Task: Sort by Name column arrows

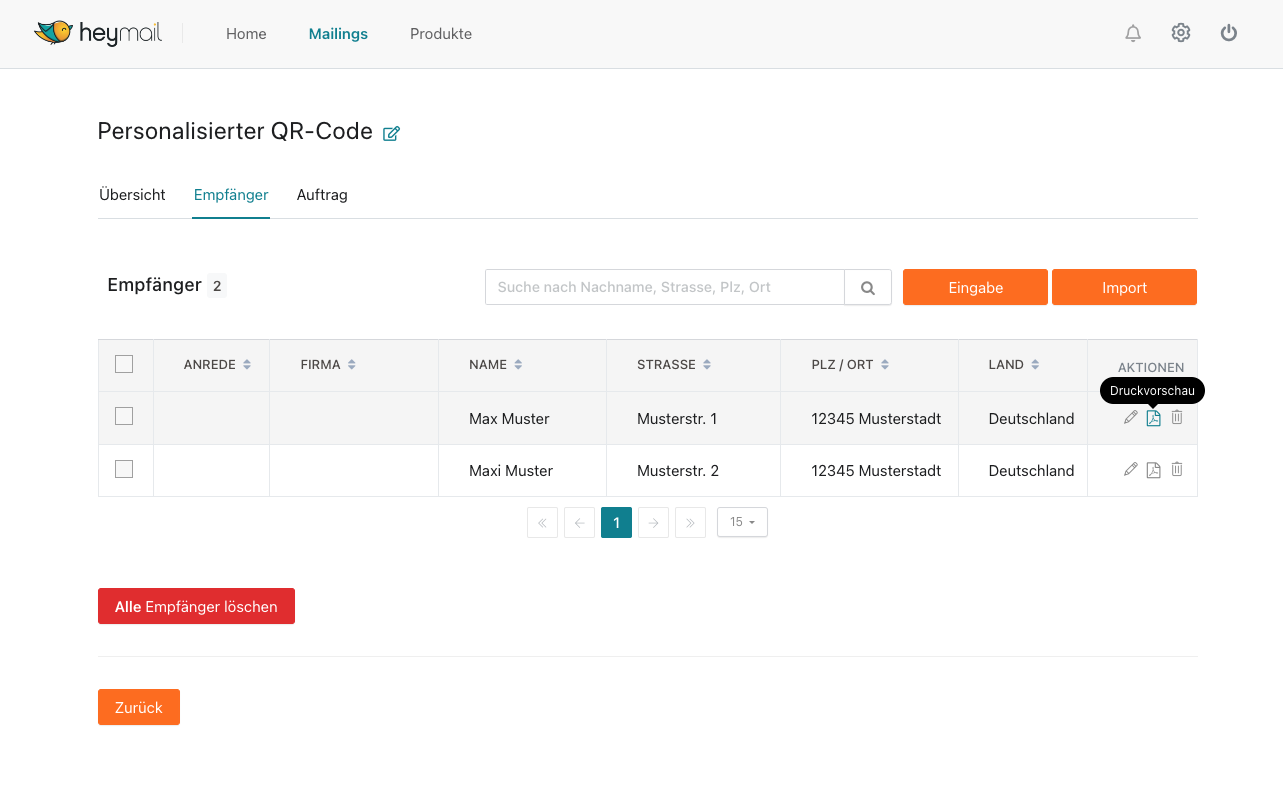Action: [x=518, y=365]
